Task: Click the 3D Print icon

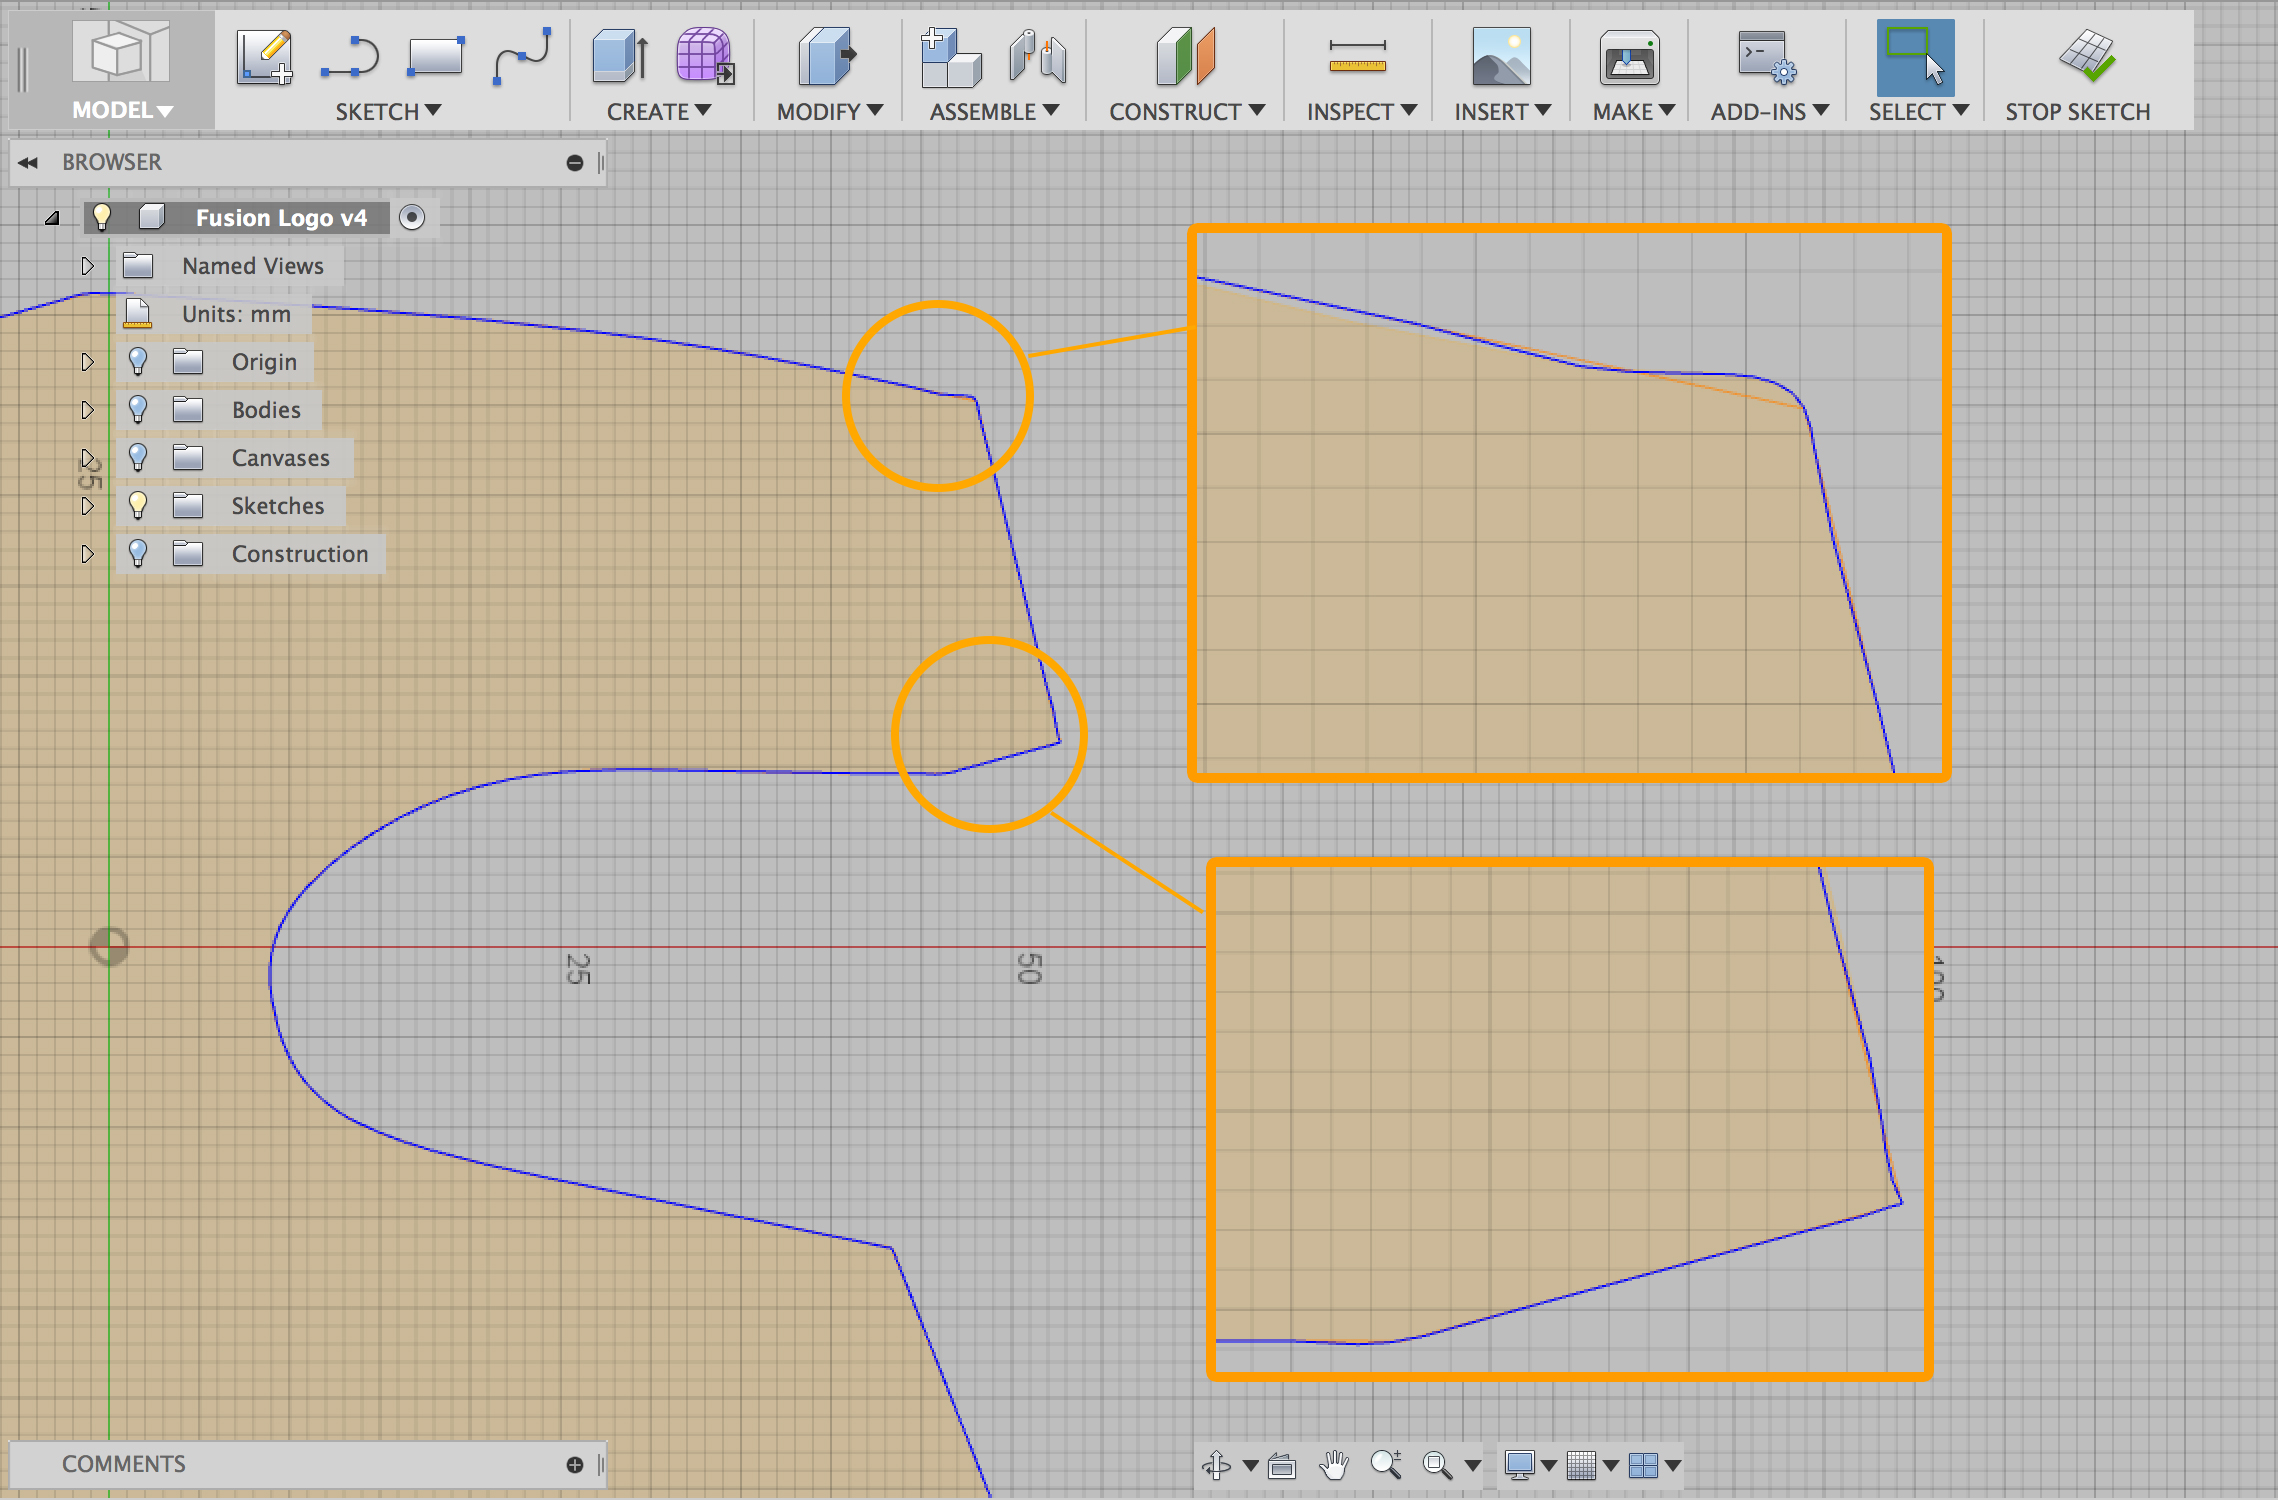Action: 1630,57
